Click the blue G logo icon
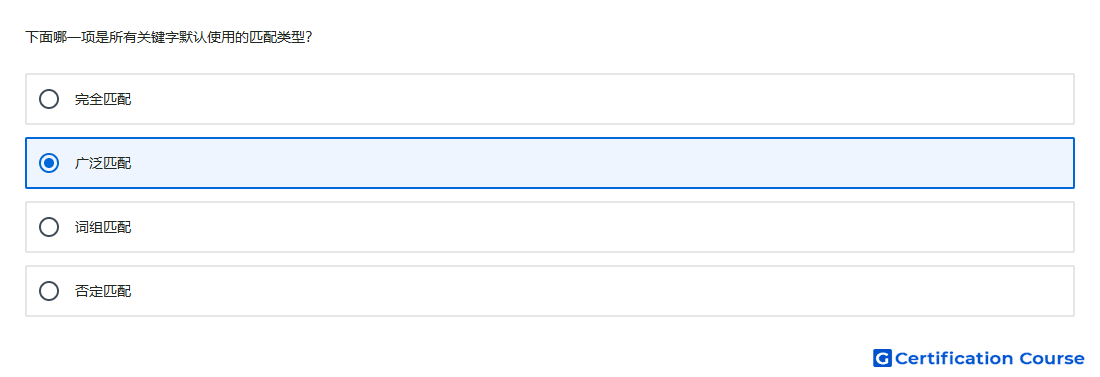 [x=882, y=358]
